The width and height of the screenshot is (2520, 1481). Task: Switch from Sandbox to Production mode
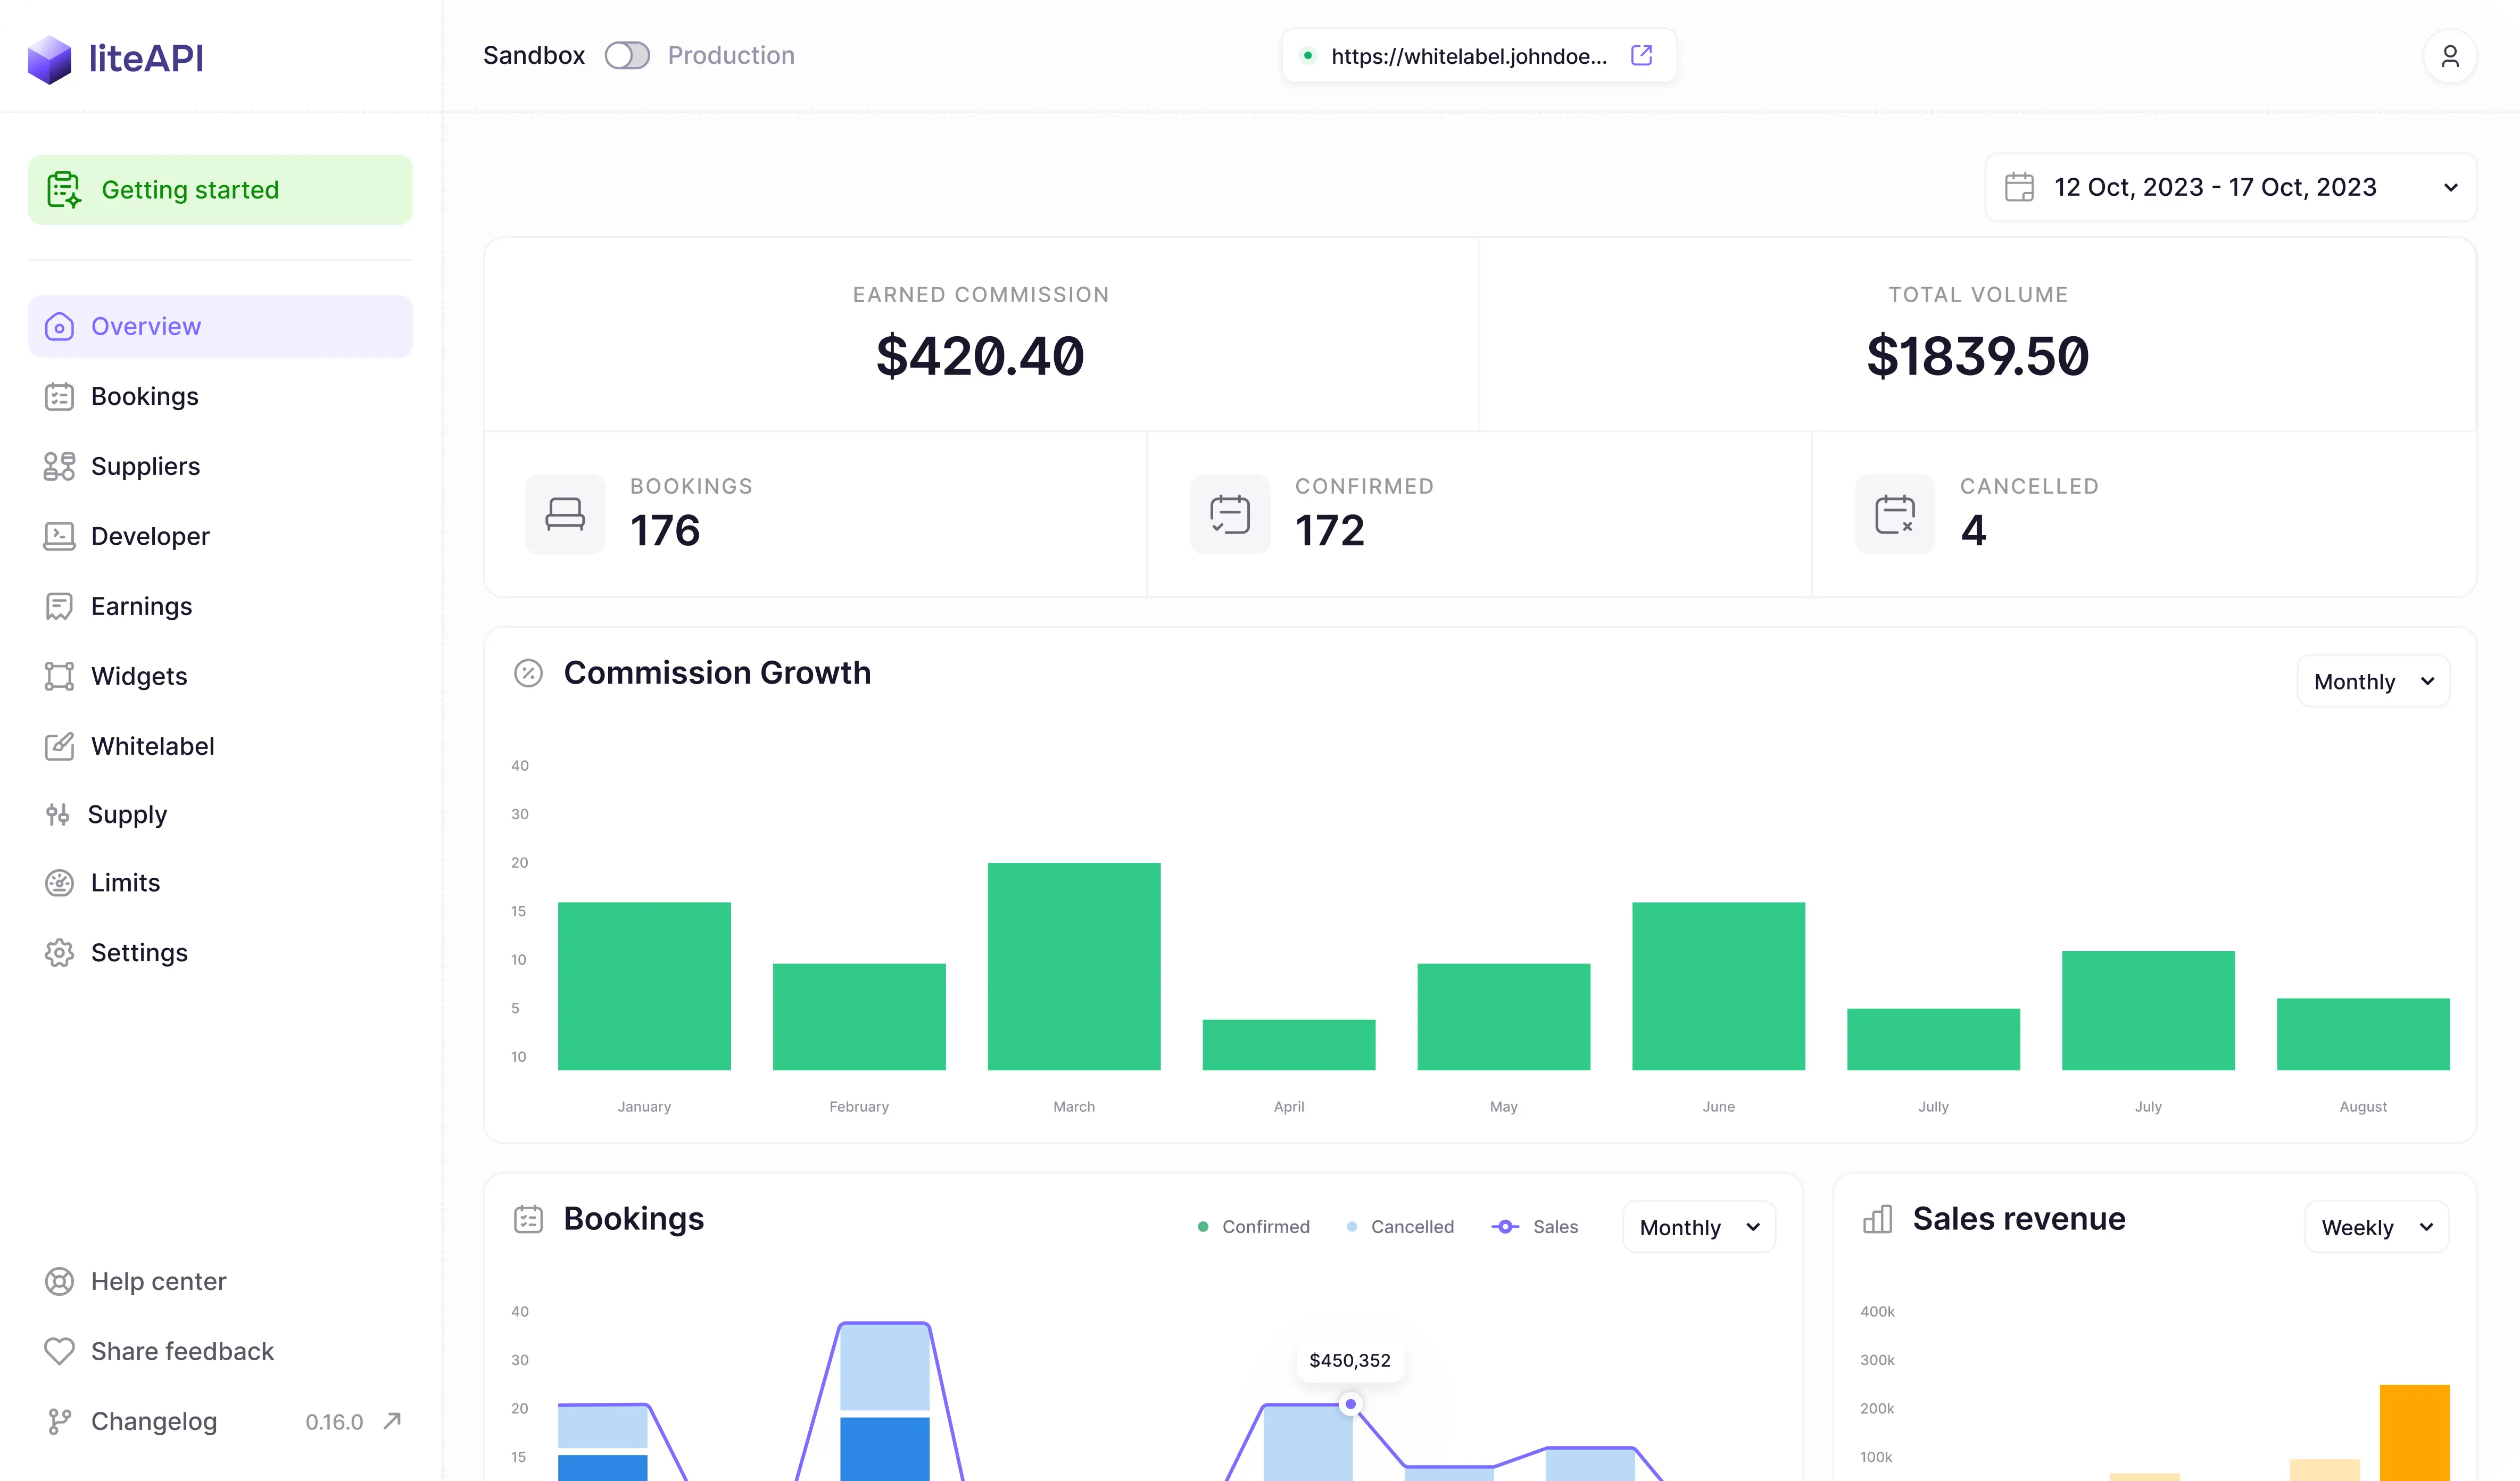[628, 55]
